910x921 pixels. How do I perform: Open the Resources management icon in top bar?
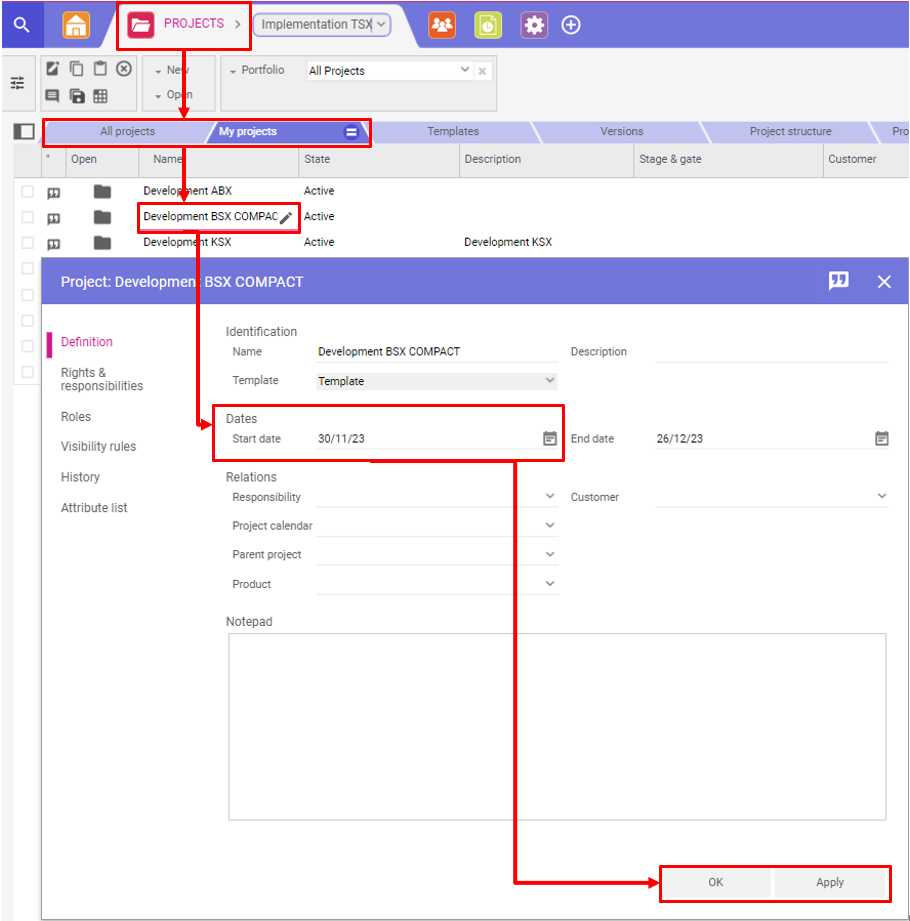pyautogui.click(x=441, y=24)
